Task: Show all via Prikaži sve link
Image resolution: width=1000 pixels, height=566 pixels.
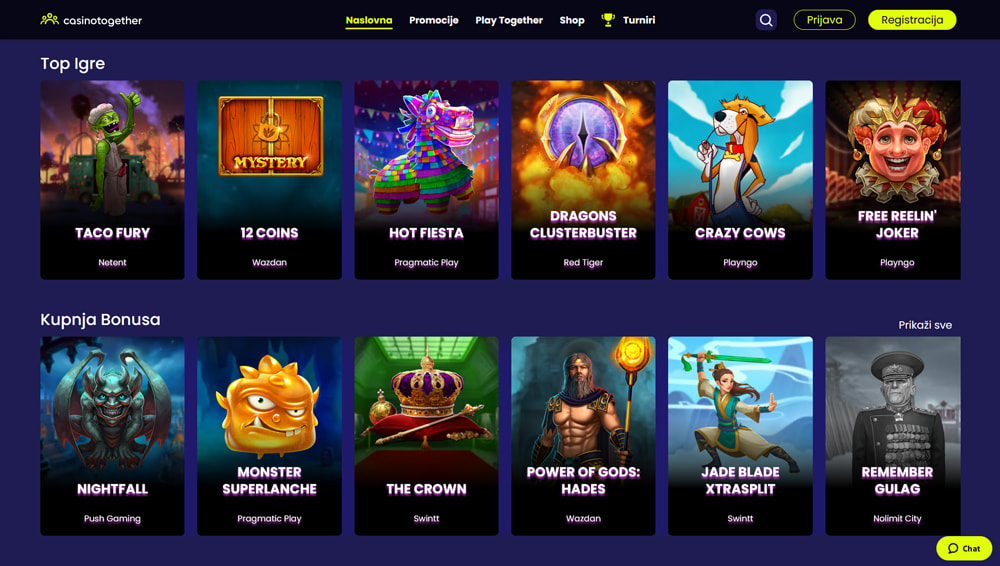Action: 925,325
